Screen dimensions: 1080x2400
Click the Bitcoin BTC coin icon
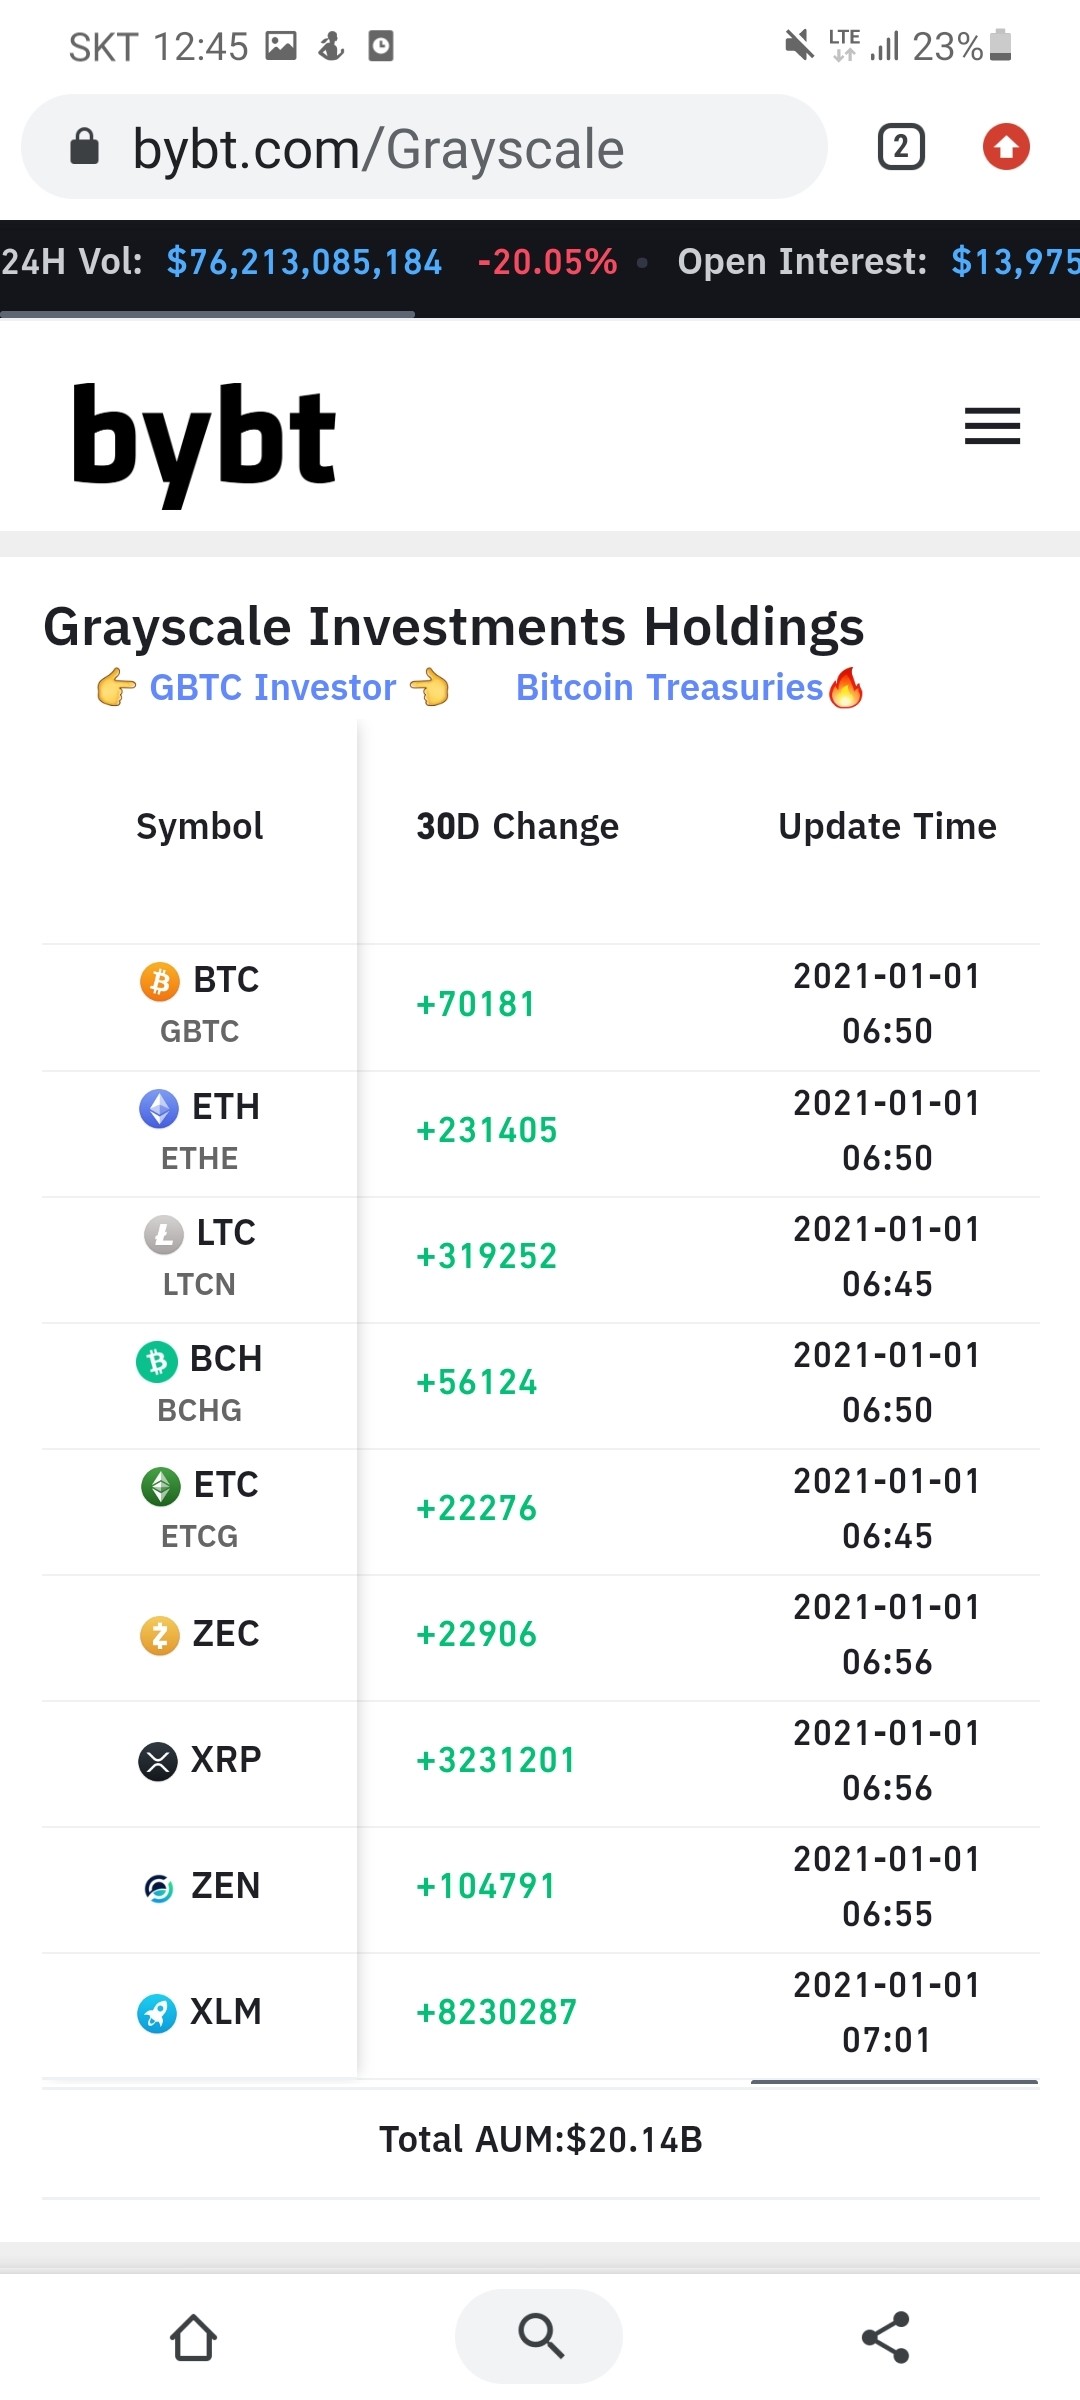(x=160, y=981)
